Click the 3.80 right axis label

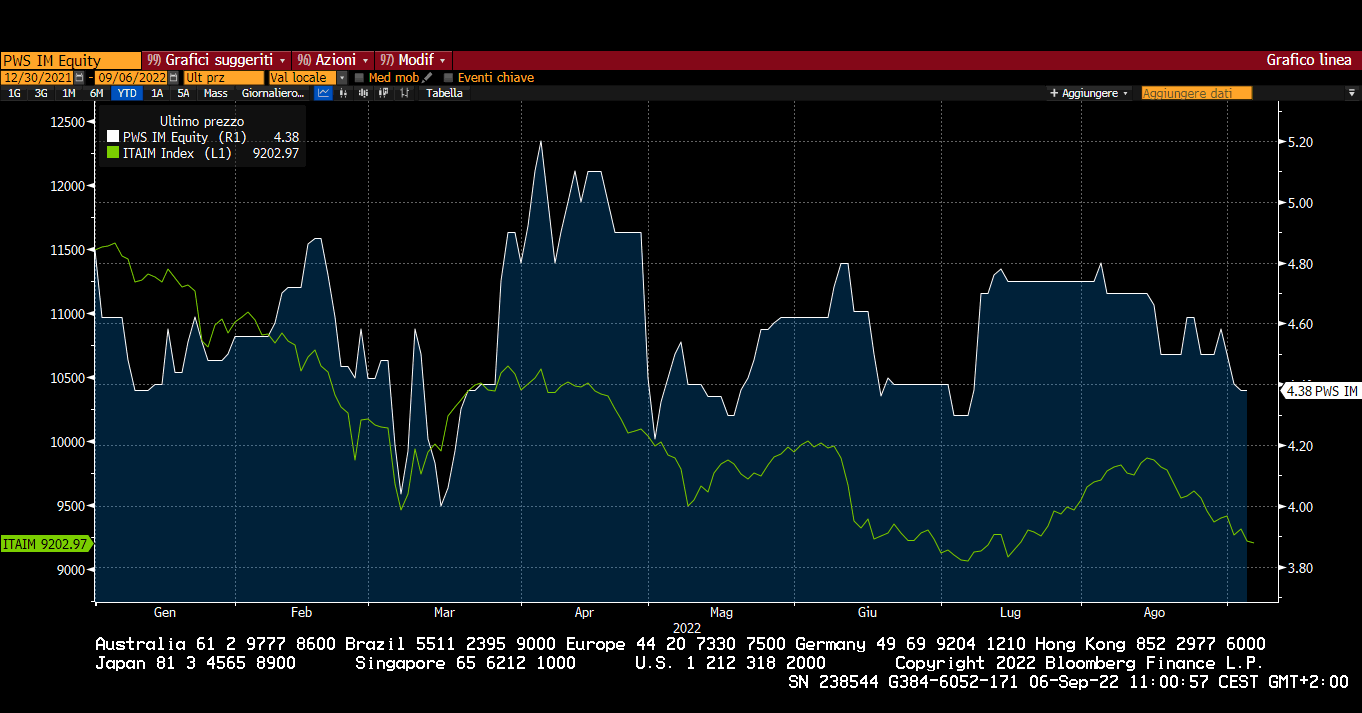click(x=1300, y=568)
